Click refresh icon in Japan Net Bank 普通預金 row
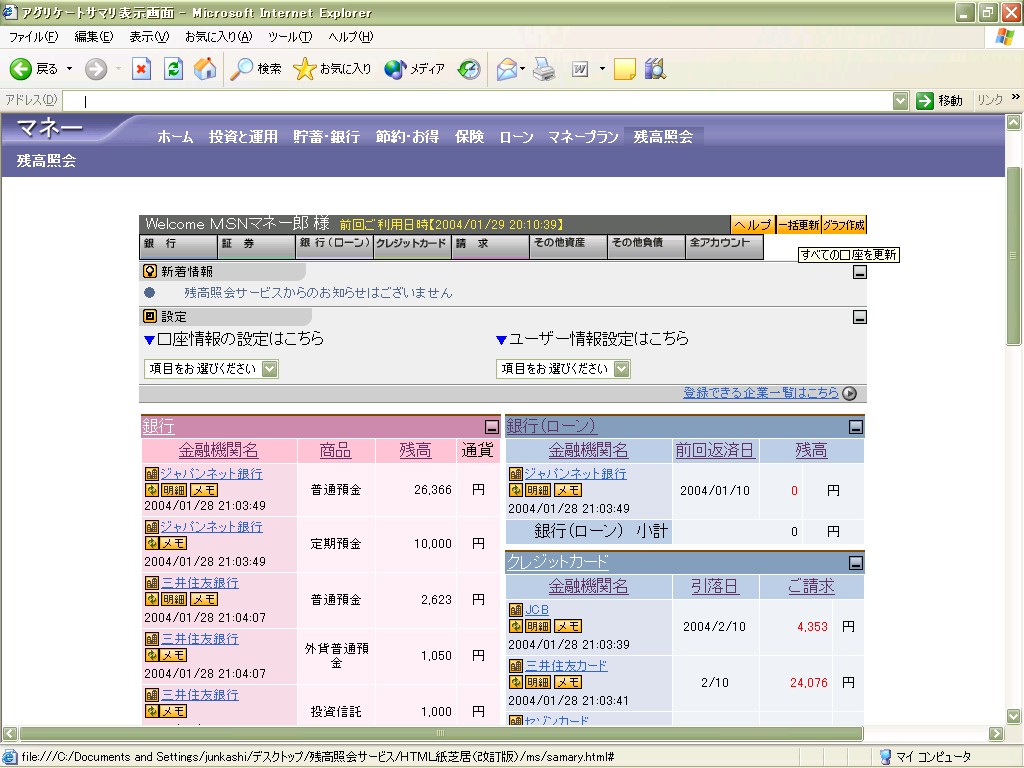 152,490
